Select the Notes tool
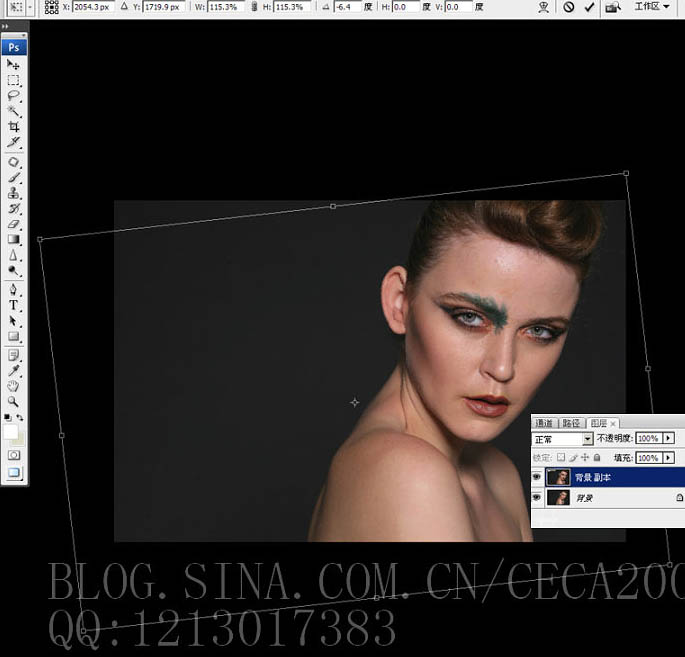The width and height of the screenshot is (685, 657). click(13, 356)
